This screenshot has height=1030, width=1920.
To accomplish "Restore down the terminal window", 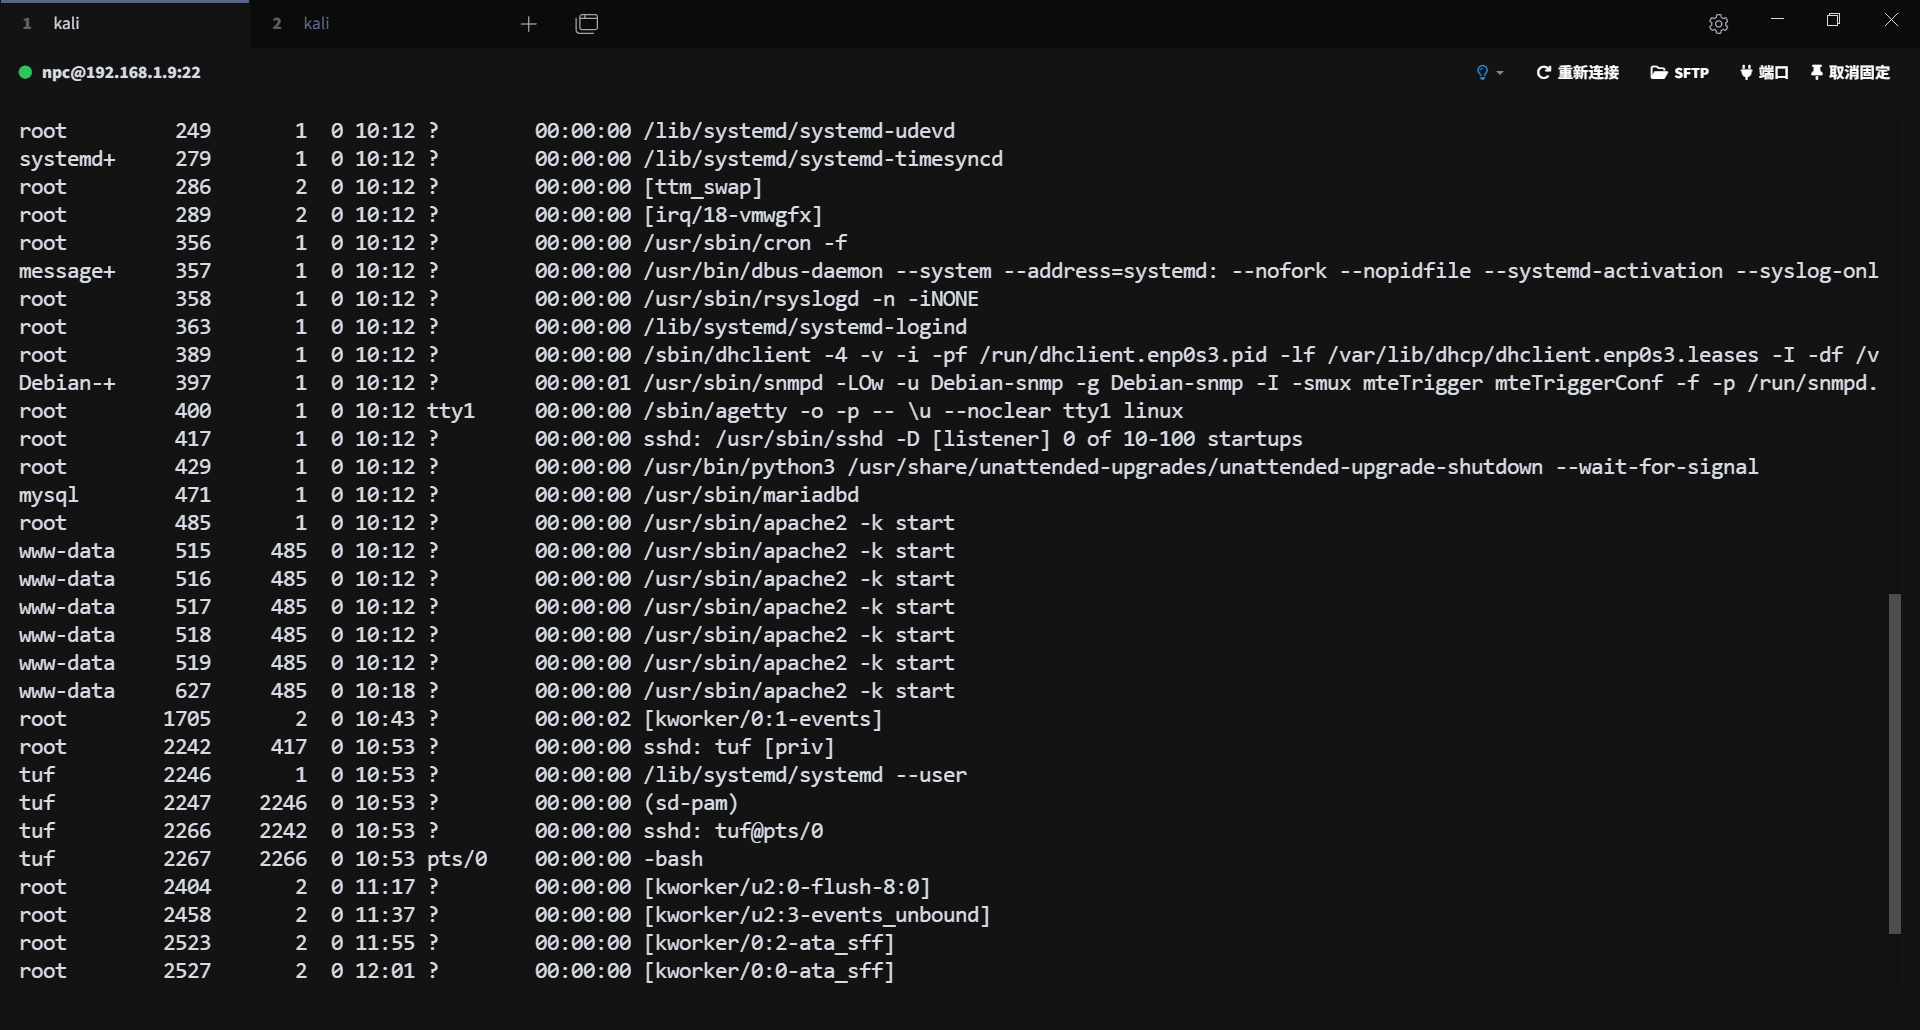I will coord(1833,20).
